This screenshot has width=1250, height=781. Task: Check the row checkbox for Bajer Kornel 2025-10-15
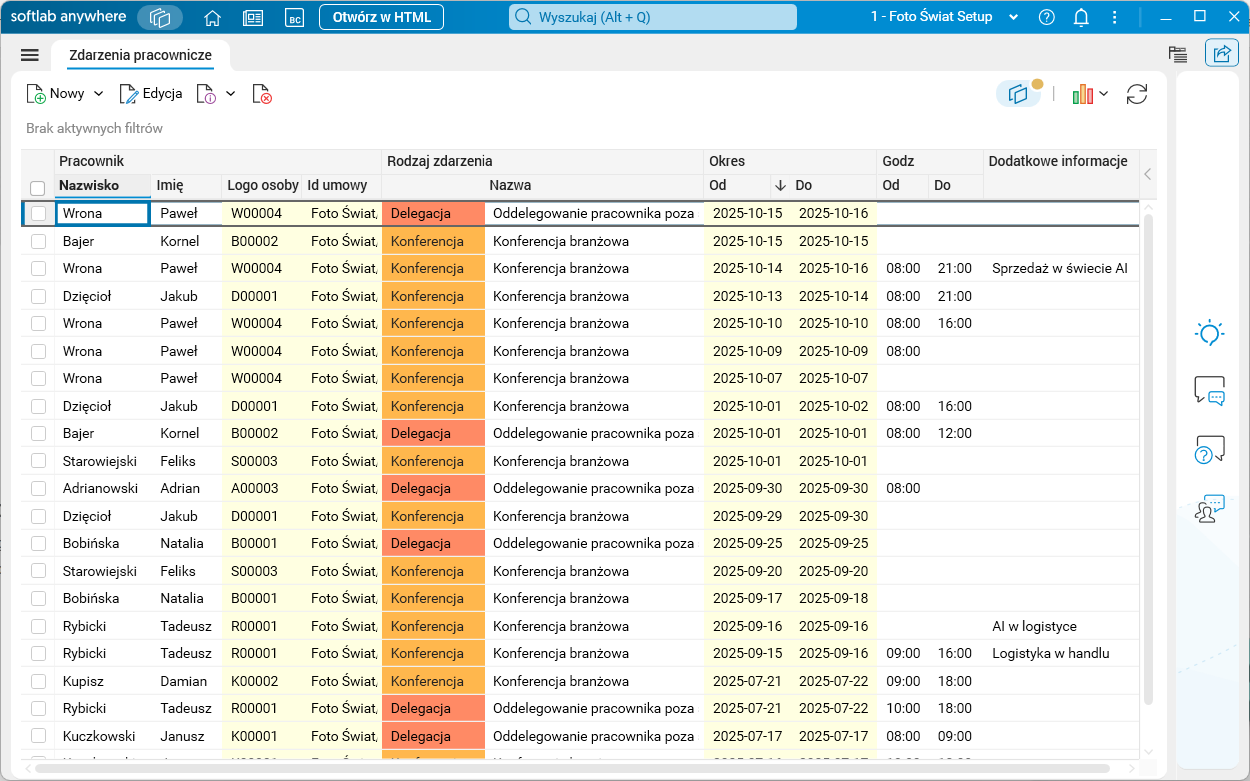point(38,241)
